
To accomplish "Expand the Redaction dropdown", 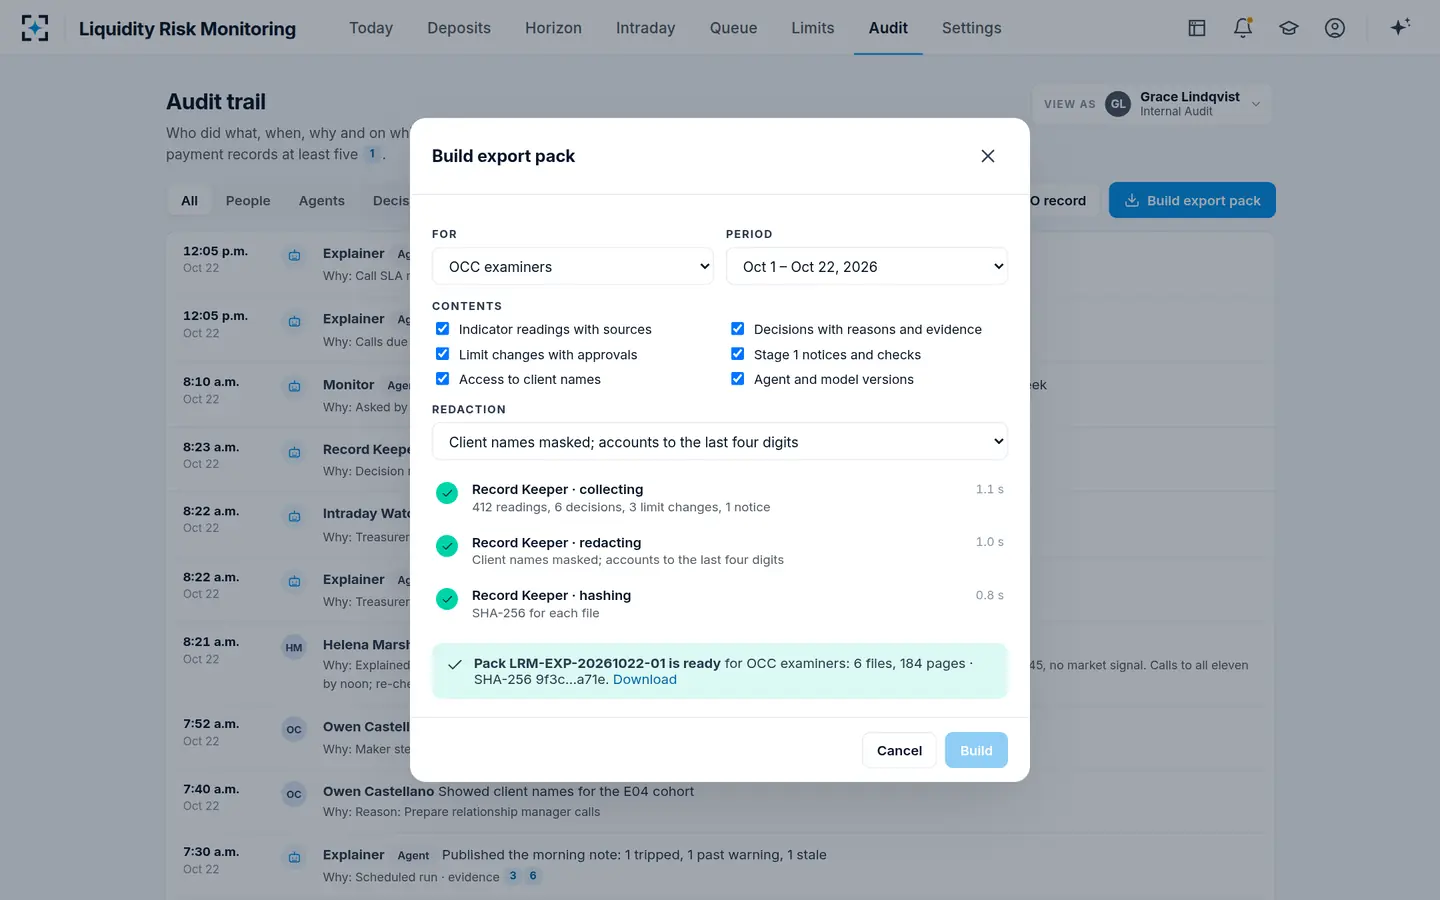I will (x=720, y=441).
